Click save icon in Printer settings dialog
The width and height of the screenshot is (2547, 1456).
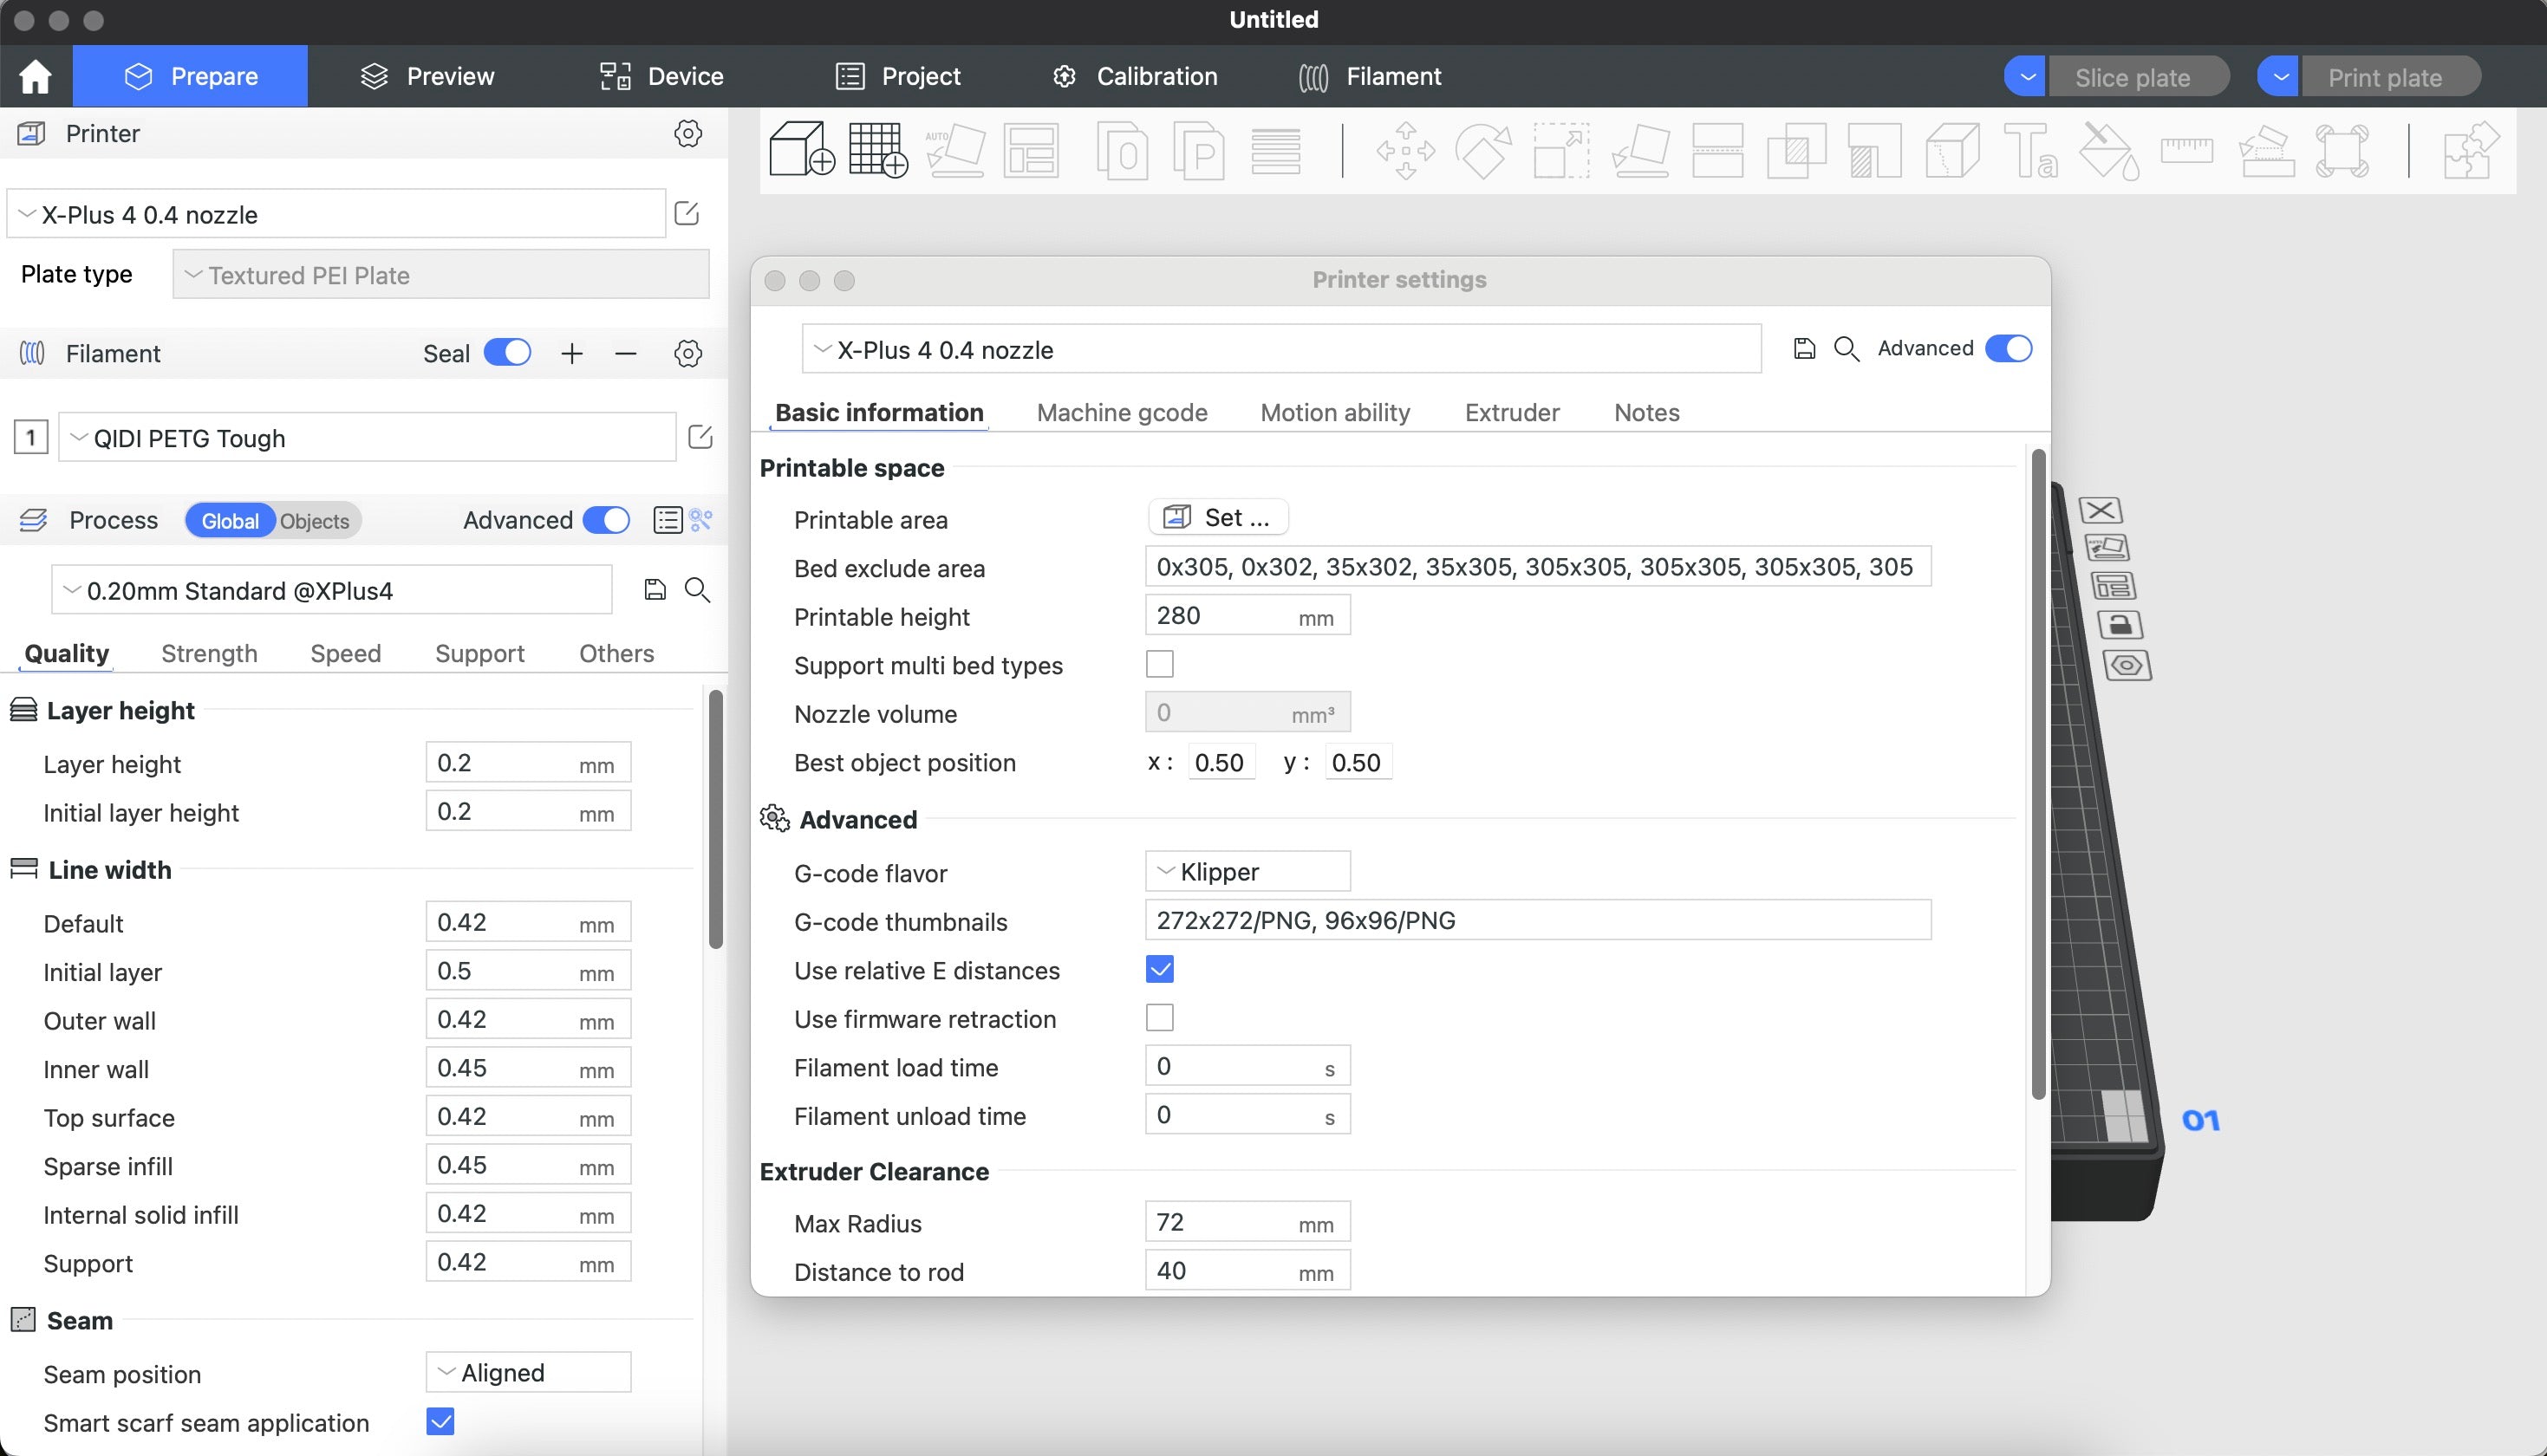pos(1804,348)
